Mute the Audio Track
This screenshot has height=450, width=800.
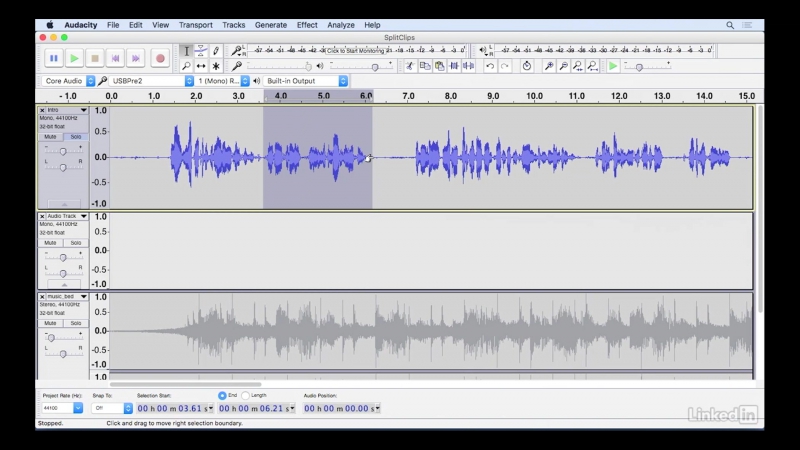[x=50, y=243]
